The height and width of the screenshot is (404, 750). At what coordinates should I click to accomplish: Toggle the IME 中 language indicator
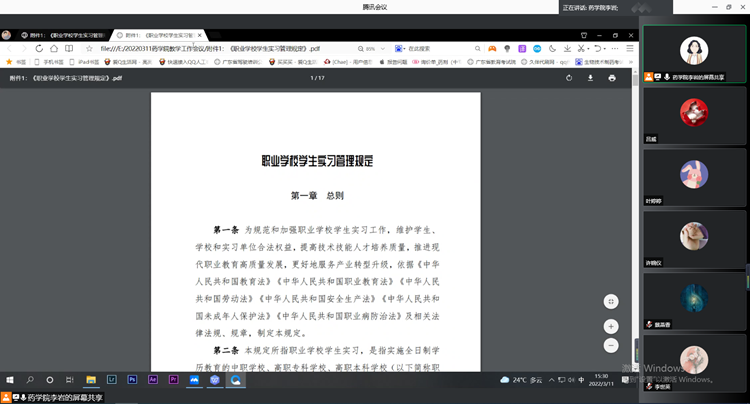pos(581,380)
